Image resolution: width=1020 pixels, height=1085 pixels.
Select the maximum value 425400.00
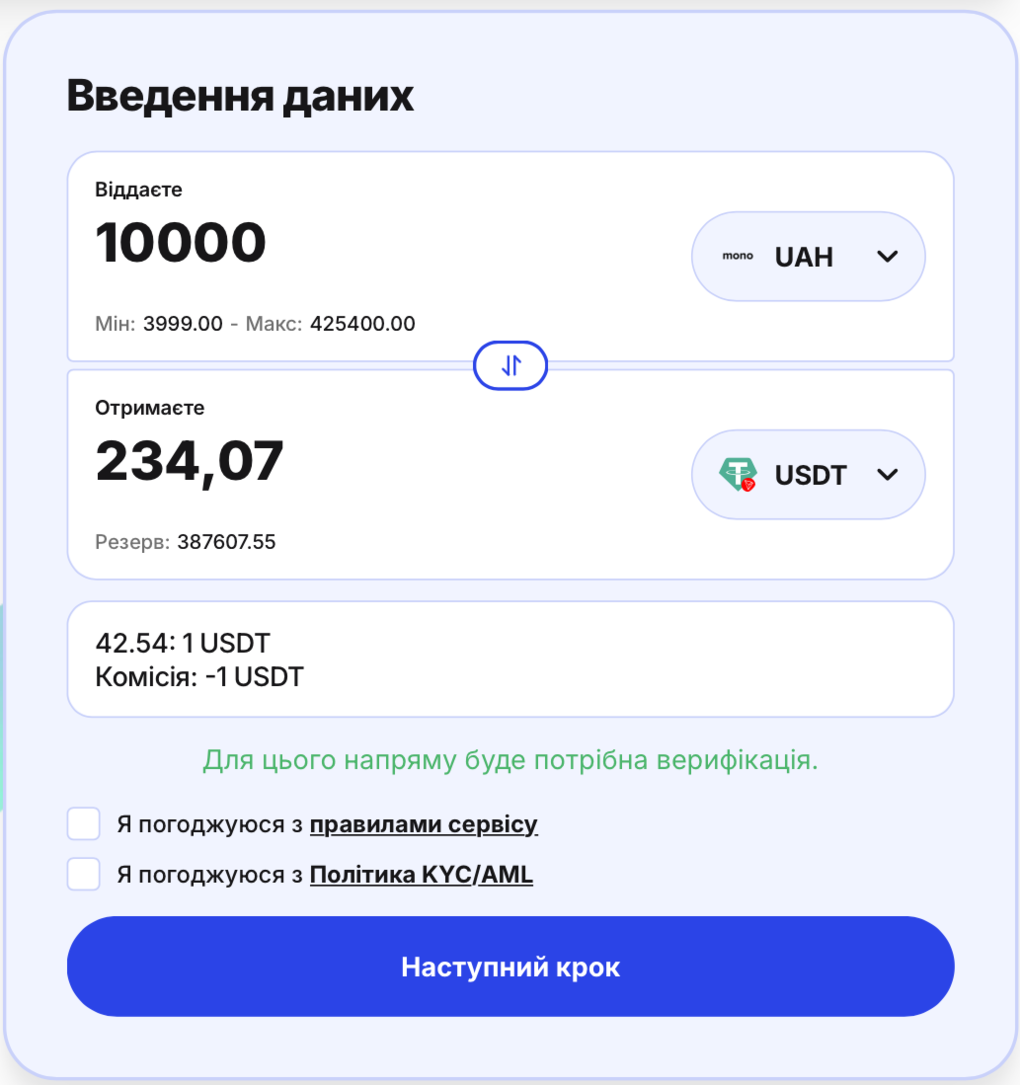coord(362,324)
